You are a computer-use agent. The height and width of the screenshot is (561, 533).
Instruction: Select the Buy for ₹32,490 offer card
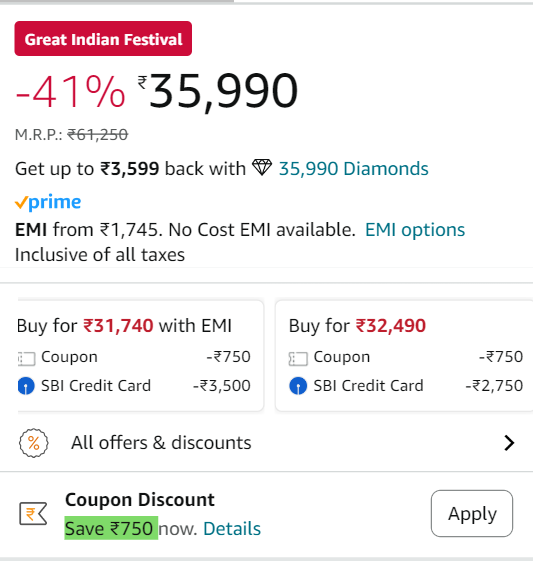404,356
